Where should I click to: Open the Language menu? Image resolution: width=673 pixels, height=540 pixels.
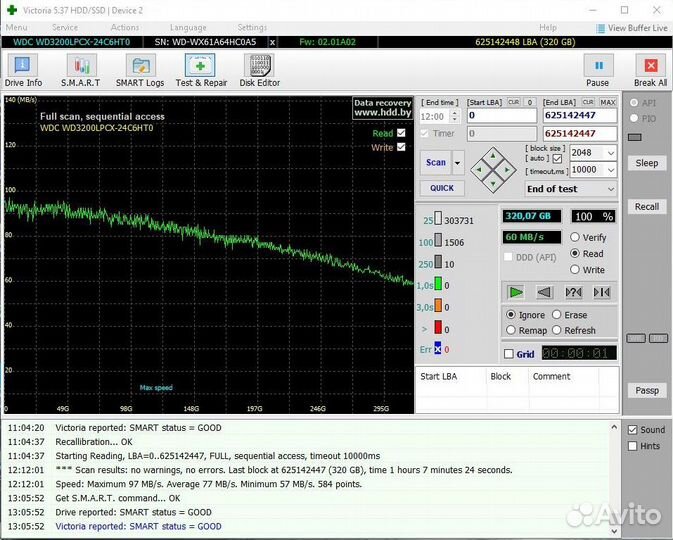(188, 27)
